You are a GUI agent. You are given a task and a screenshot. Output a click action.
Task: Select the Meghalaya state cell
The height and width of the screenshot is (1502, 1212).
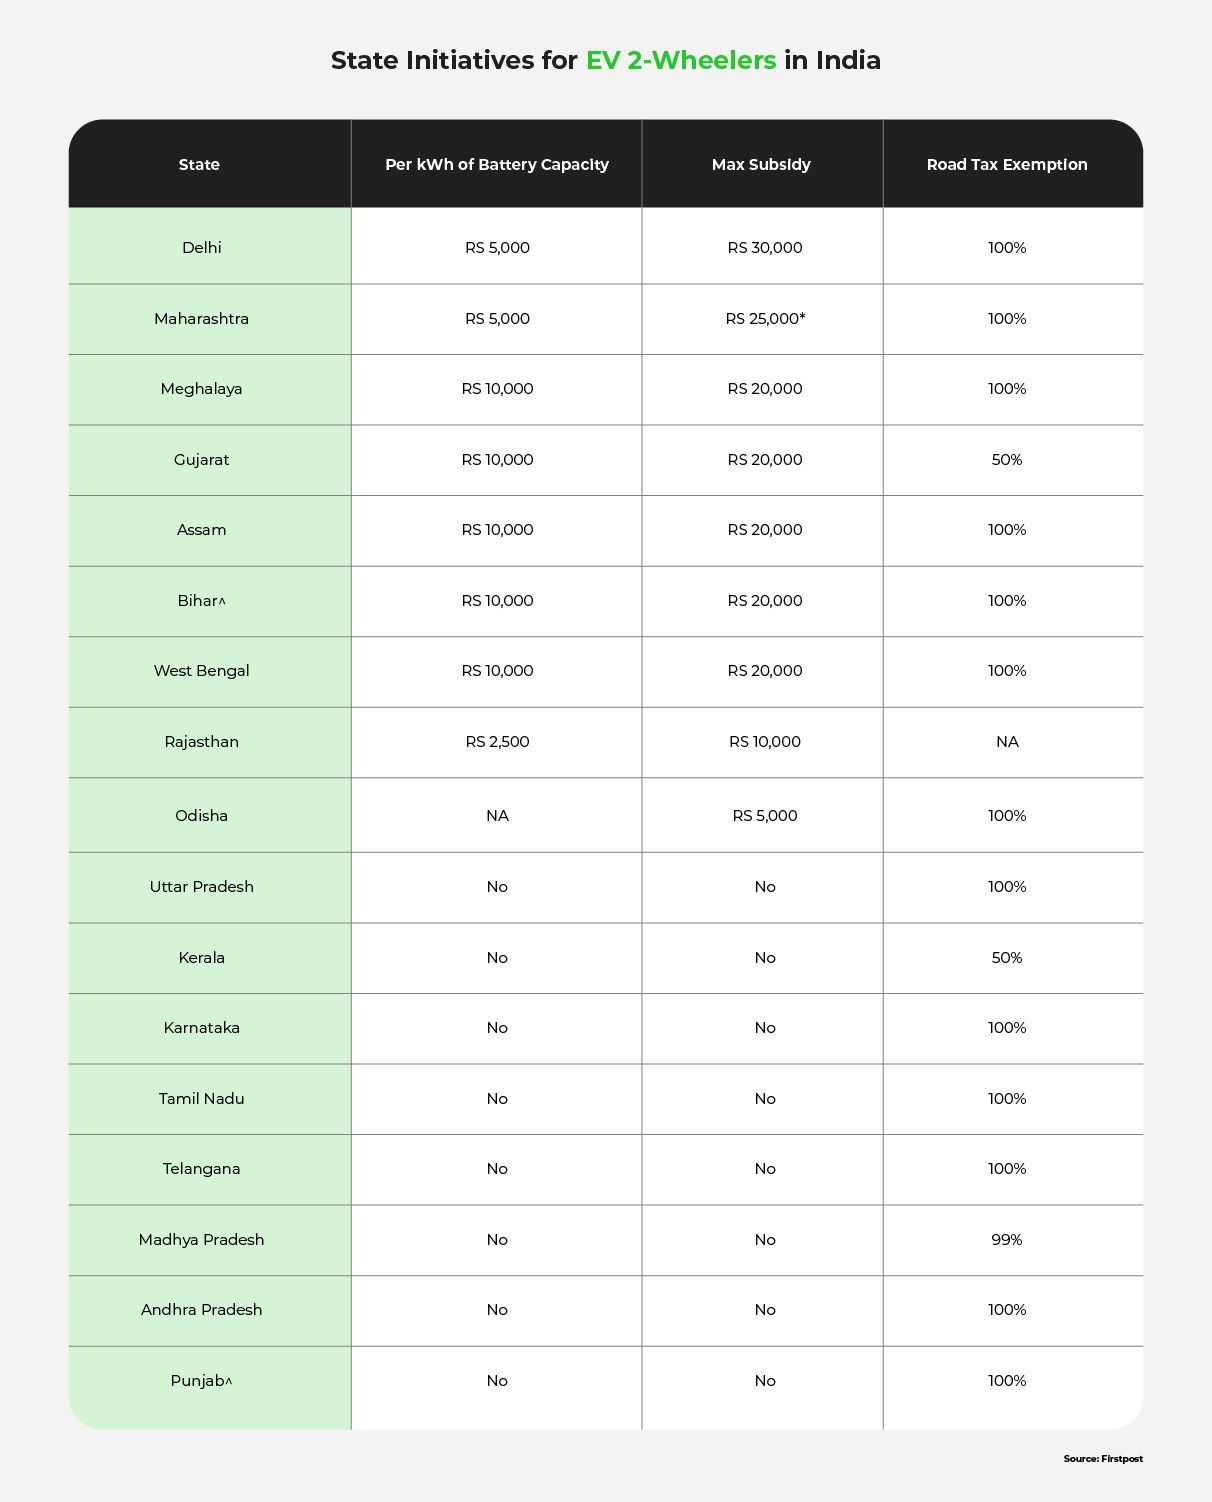pyautogui.click(x=202, y=389)
